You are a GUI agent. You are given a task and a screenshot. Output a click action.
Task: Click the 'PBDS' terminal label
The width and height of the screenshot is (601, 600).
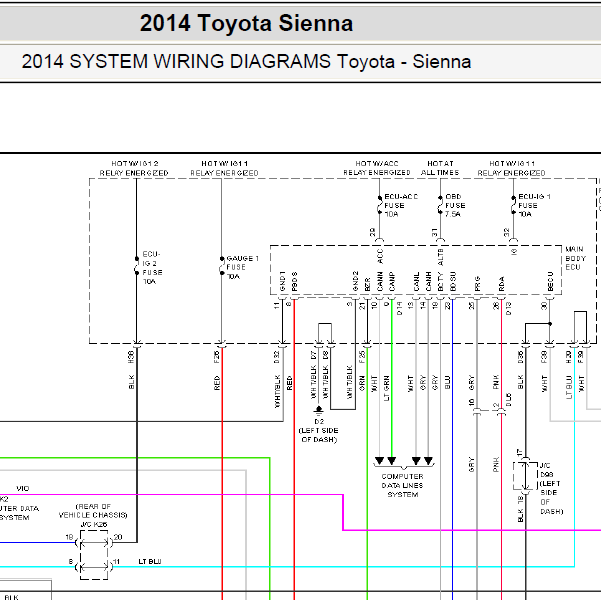(x=294, y=282)
